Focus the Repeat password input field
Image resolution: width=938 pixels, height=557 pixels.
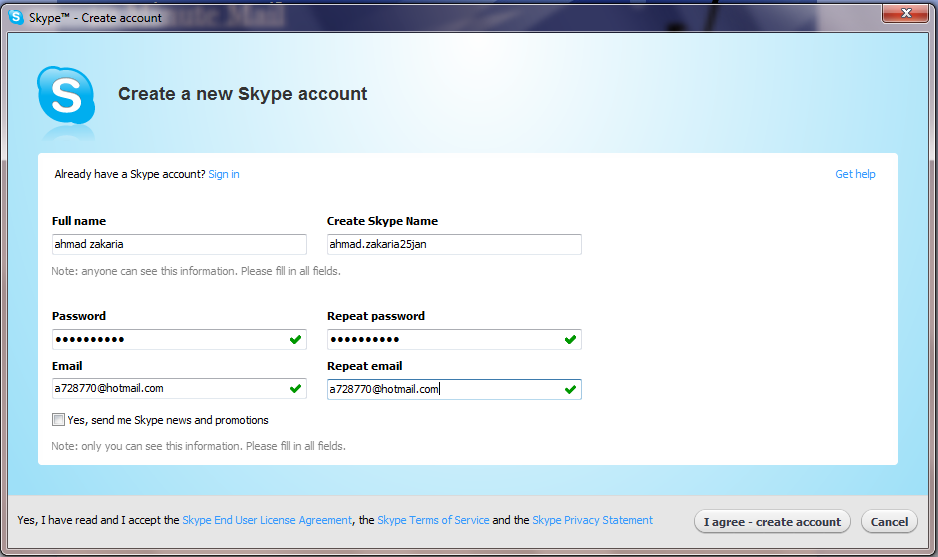pyautogui.click(x=454, y=339)
